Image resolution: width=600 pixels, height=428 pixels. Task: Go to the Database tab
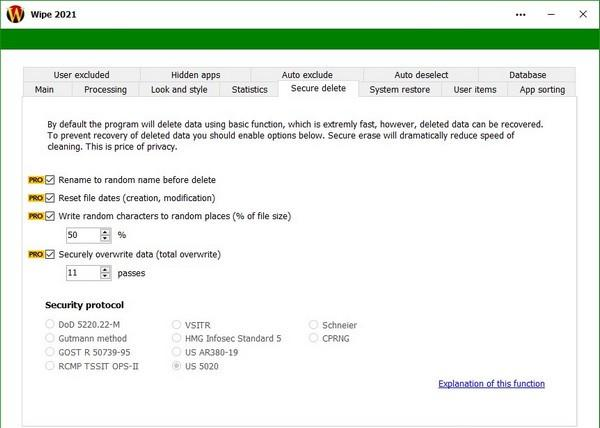[x=527, y=75]
